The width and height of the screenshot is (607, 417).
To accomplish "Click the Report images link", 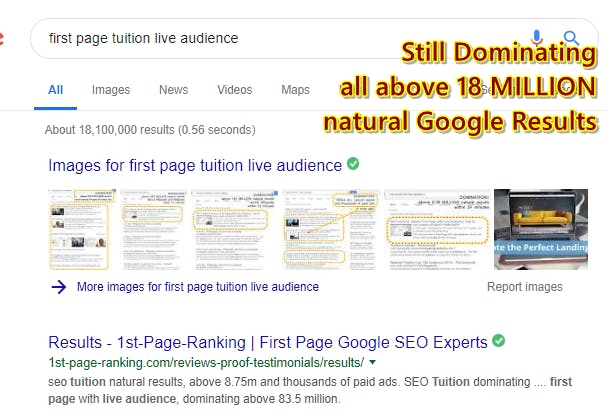I will click(524, 287).
